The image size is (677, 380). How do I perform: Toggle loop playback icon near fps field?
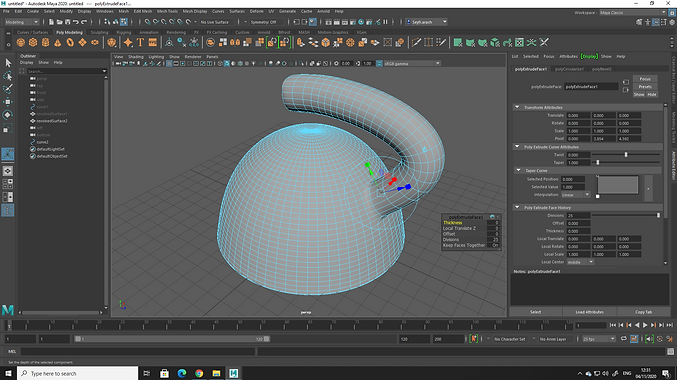pos(623,339)
